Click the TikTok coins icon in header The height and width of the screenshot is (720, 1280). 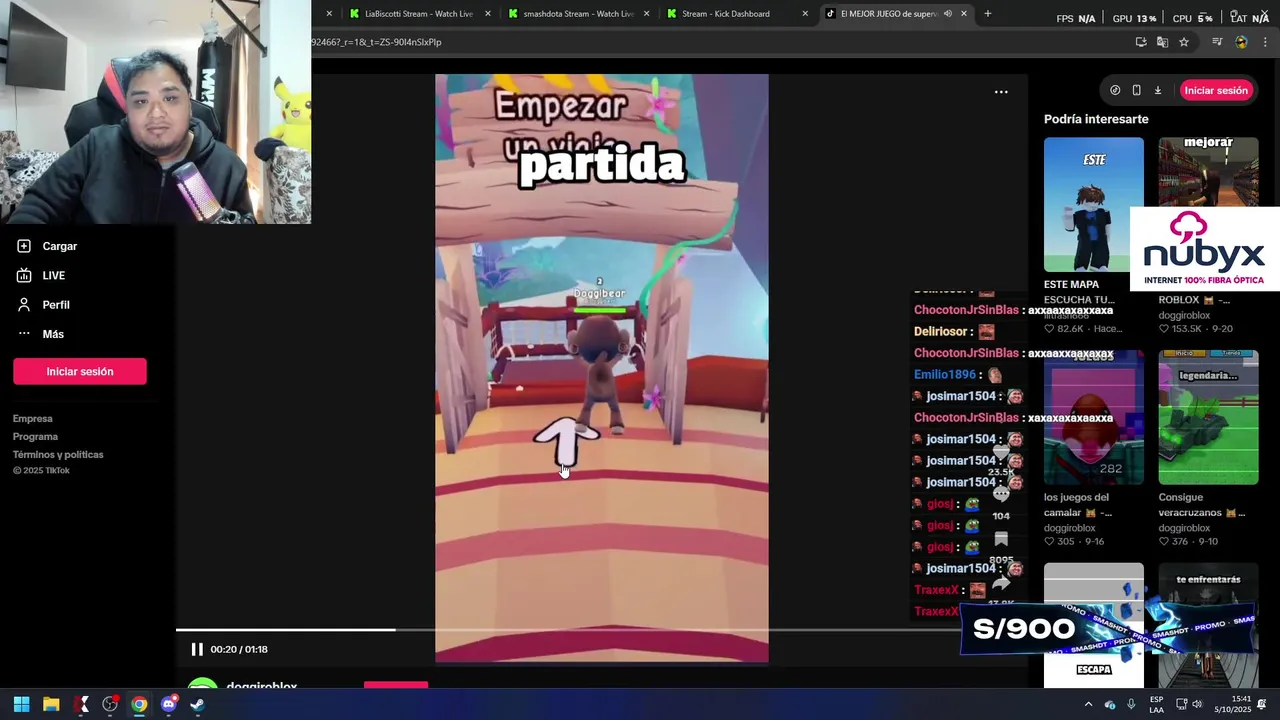[x=1115, y=90]
